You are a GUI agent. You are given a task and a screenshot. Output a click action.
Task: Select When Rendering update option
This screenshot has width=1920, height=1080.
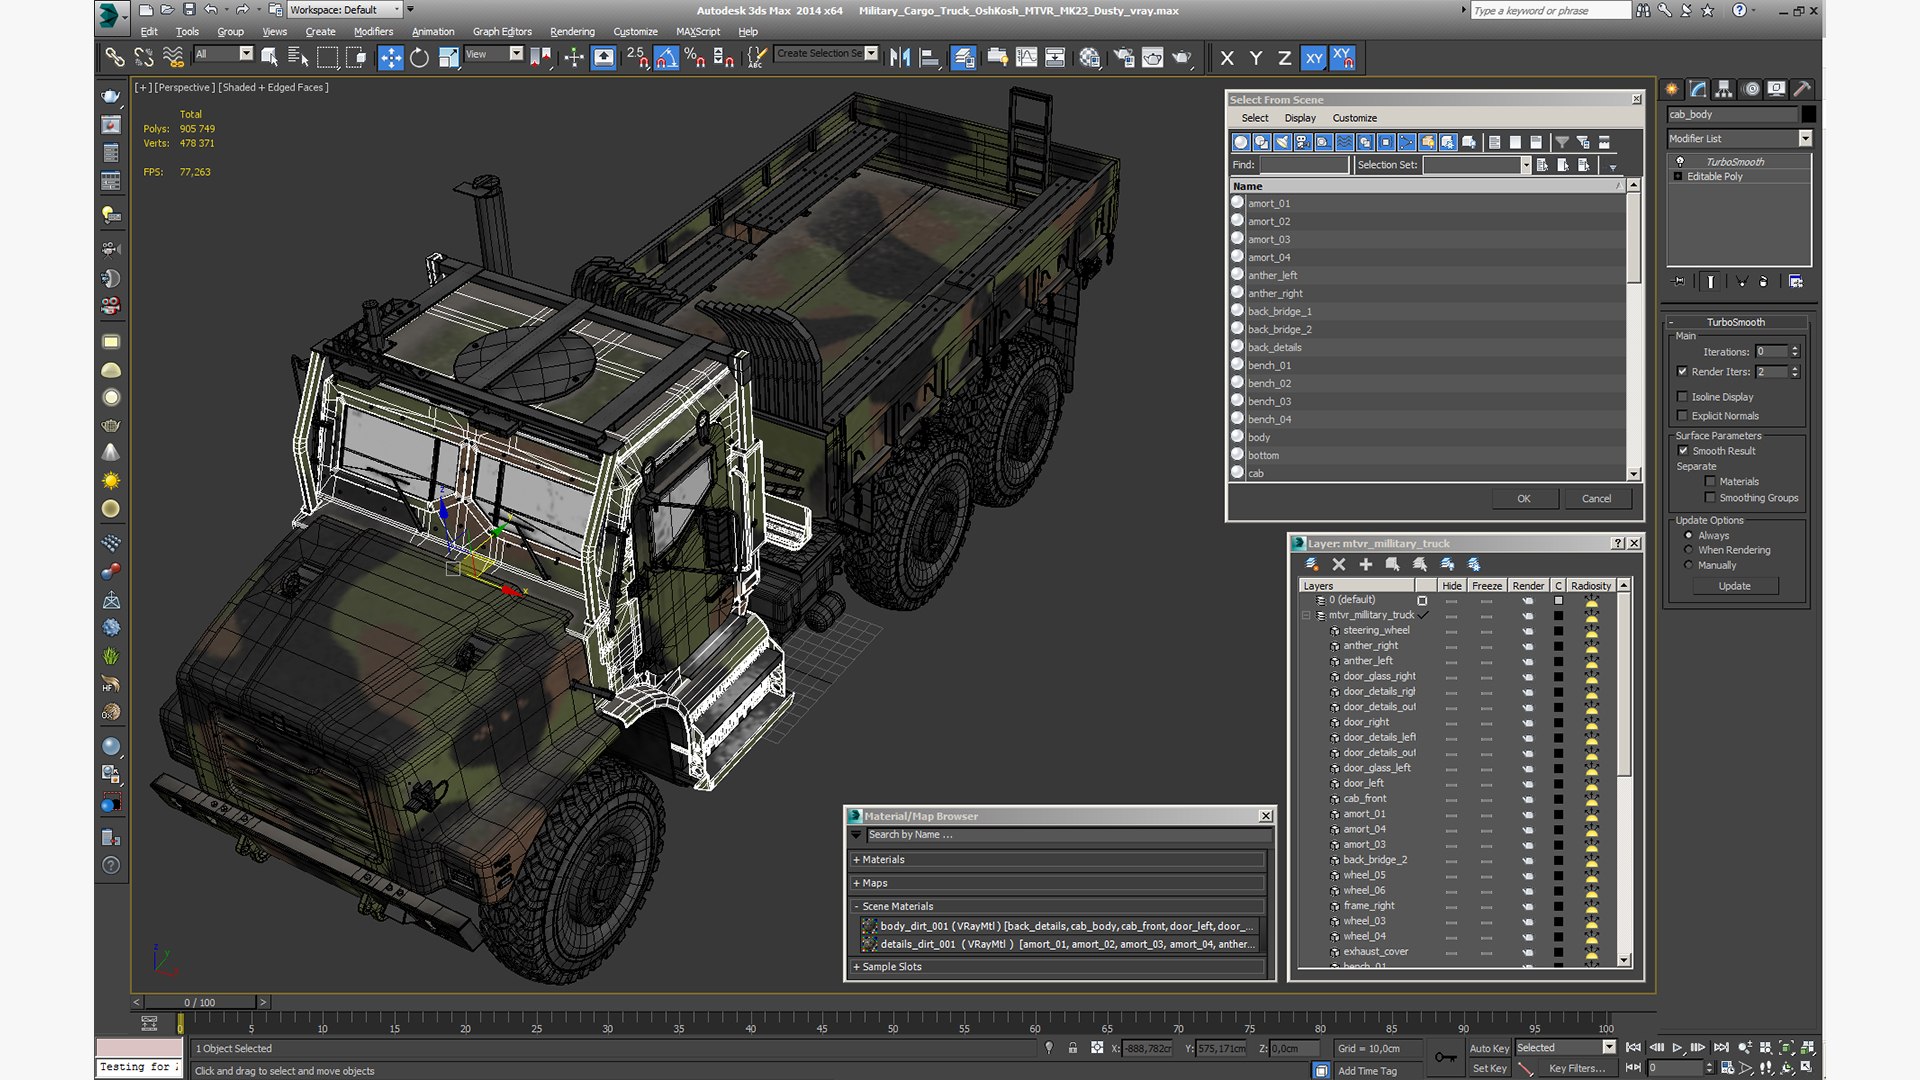pos(1689,550)
